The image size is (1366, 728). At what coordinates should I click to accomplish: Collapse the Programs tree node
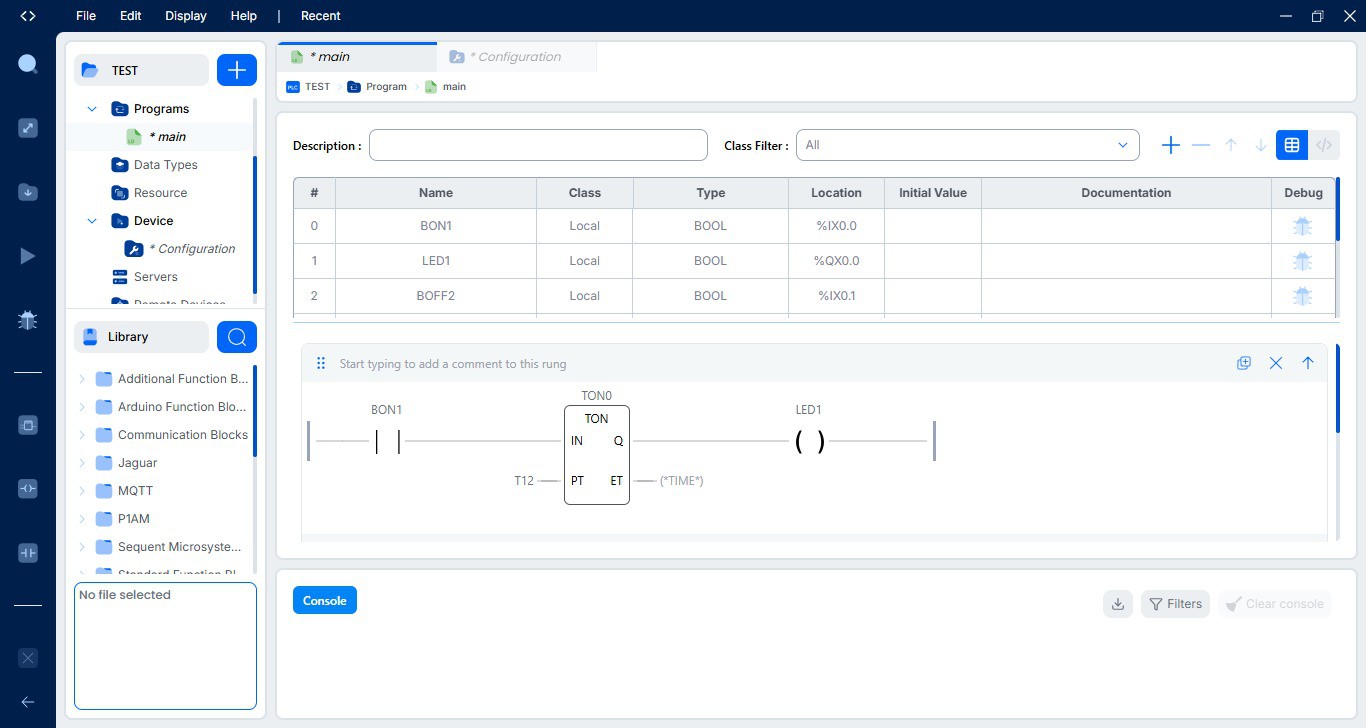tap(92, 109)
